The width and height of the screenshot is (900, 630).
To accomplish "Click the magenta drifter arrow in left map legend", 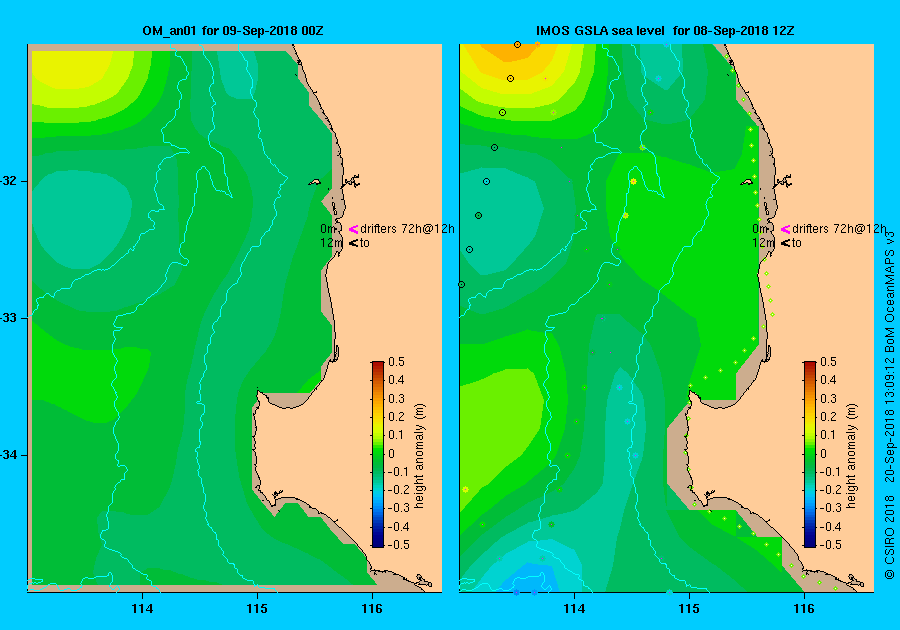I will click(x=353, y=229).
